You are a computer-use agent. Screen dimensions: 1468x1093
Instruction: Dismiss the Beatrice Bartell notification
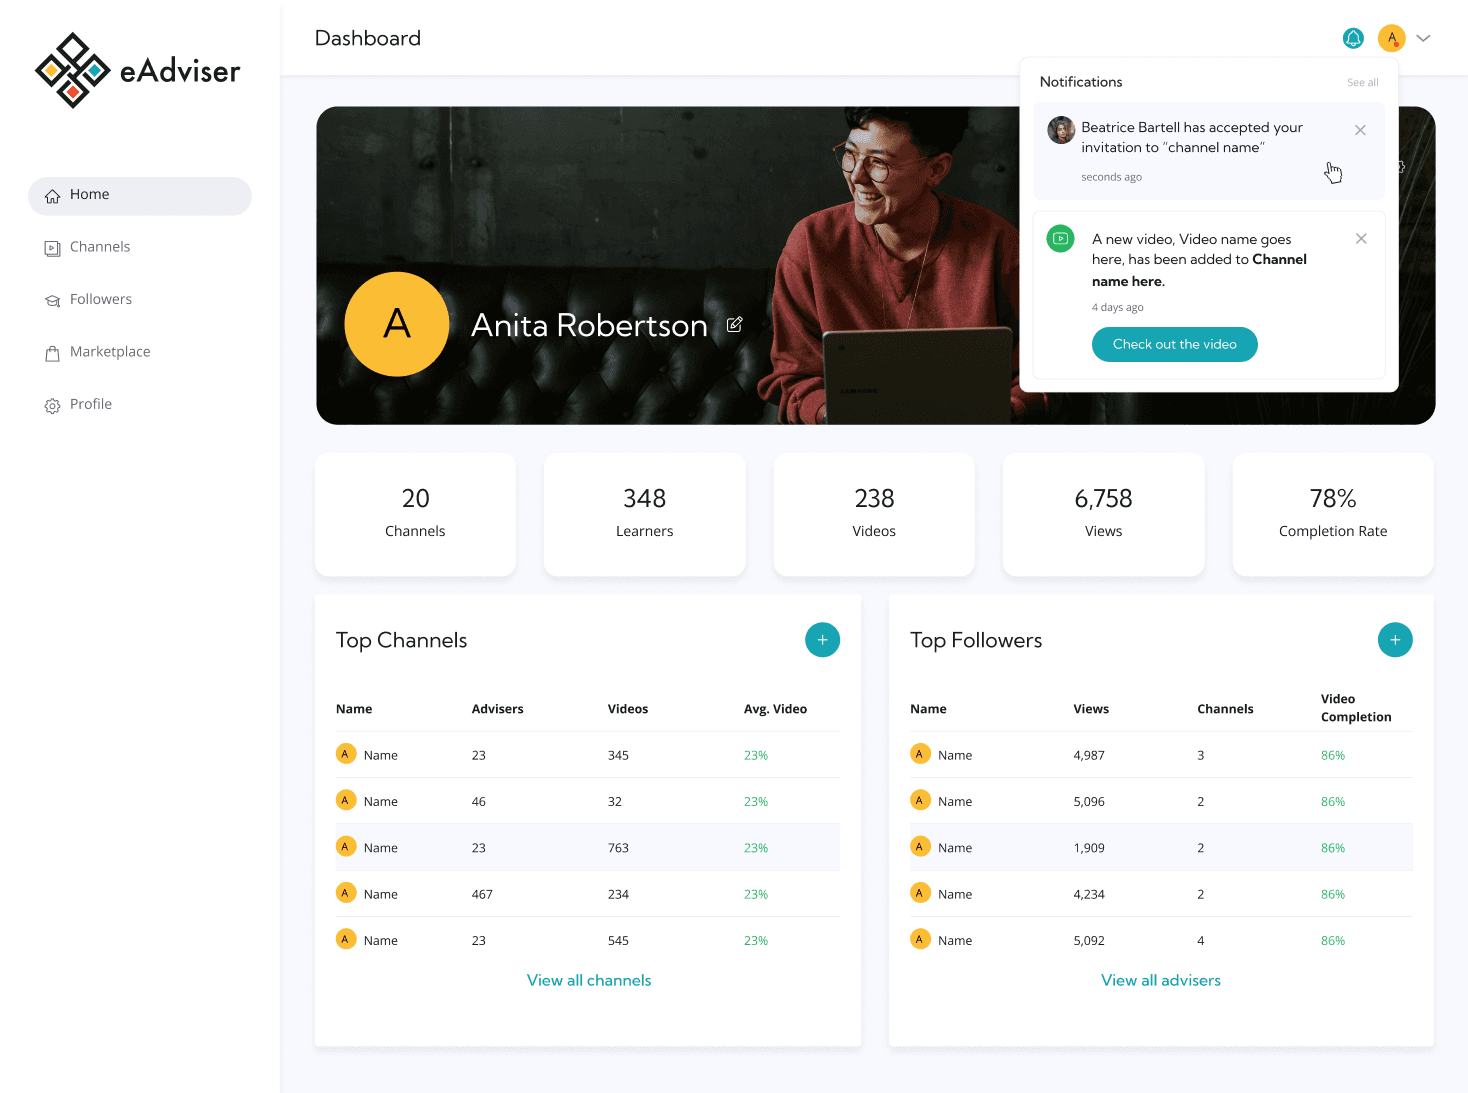(1360, 130)
